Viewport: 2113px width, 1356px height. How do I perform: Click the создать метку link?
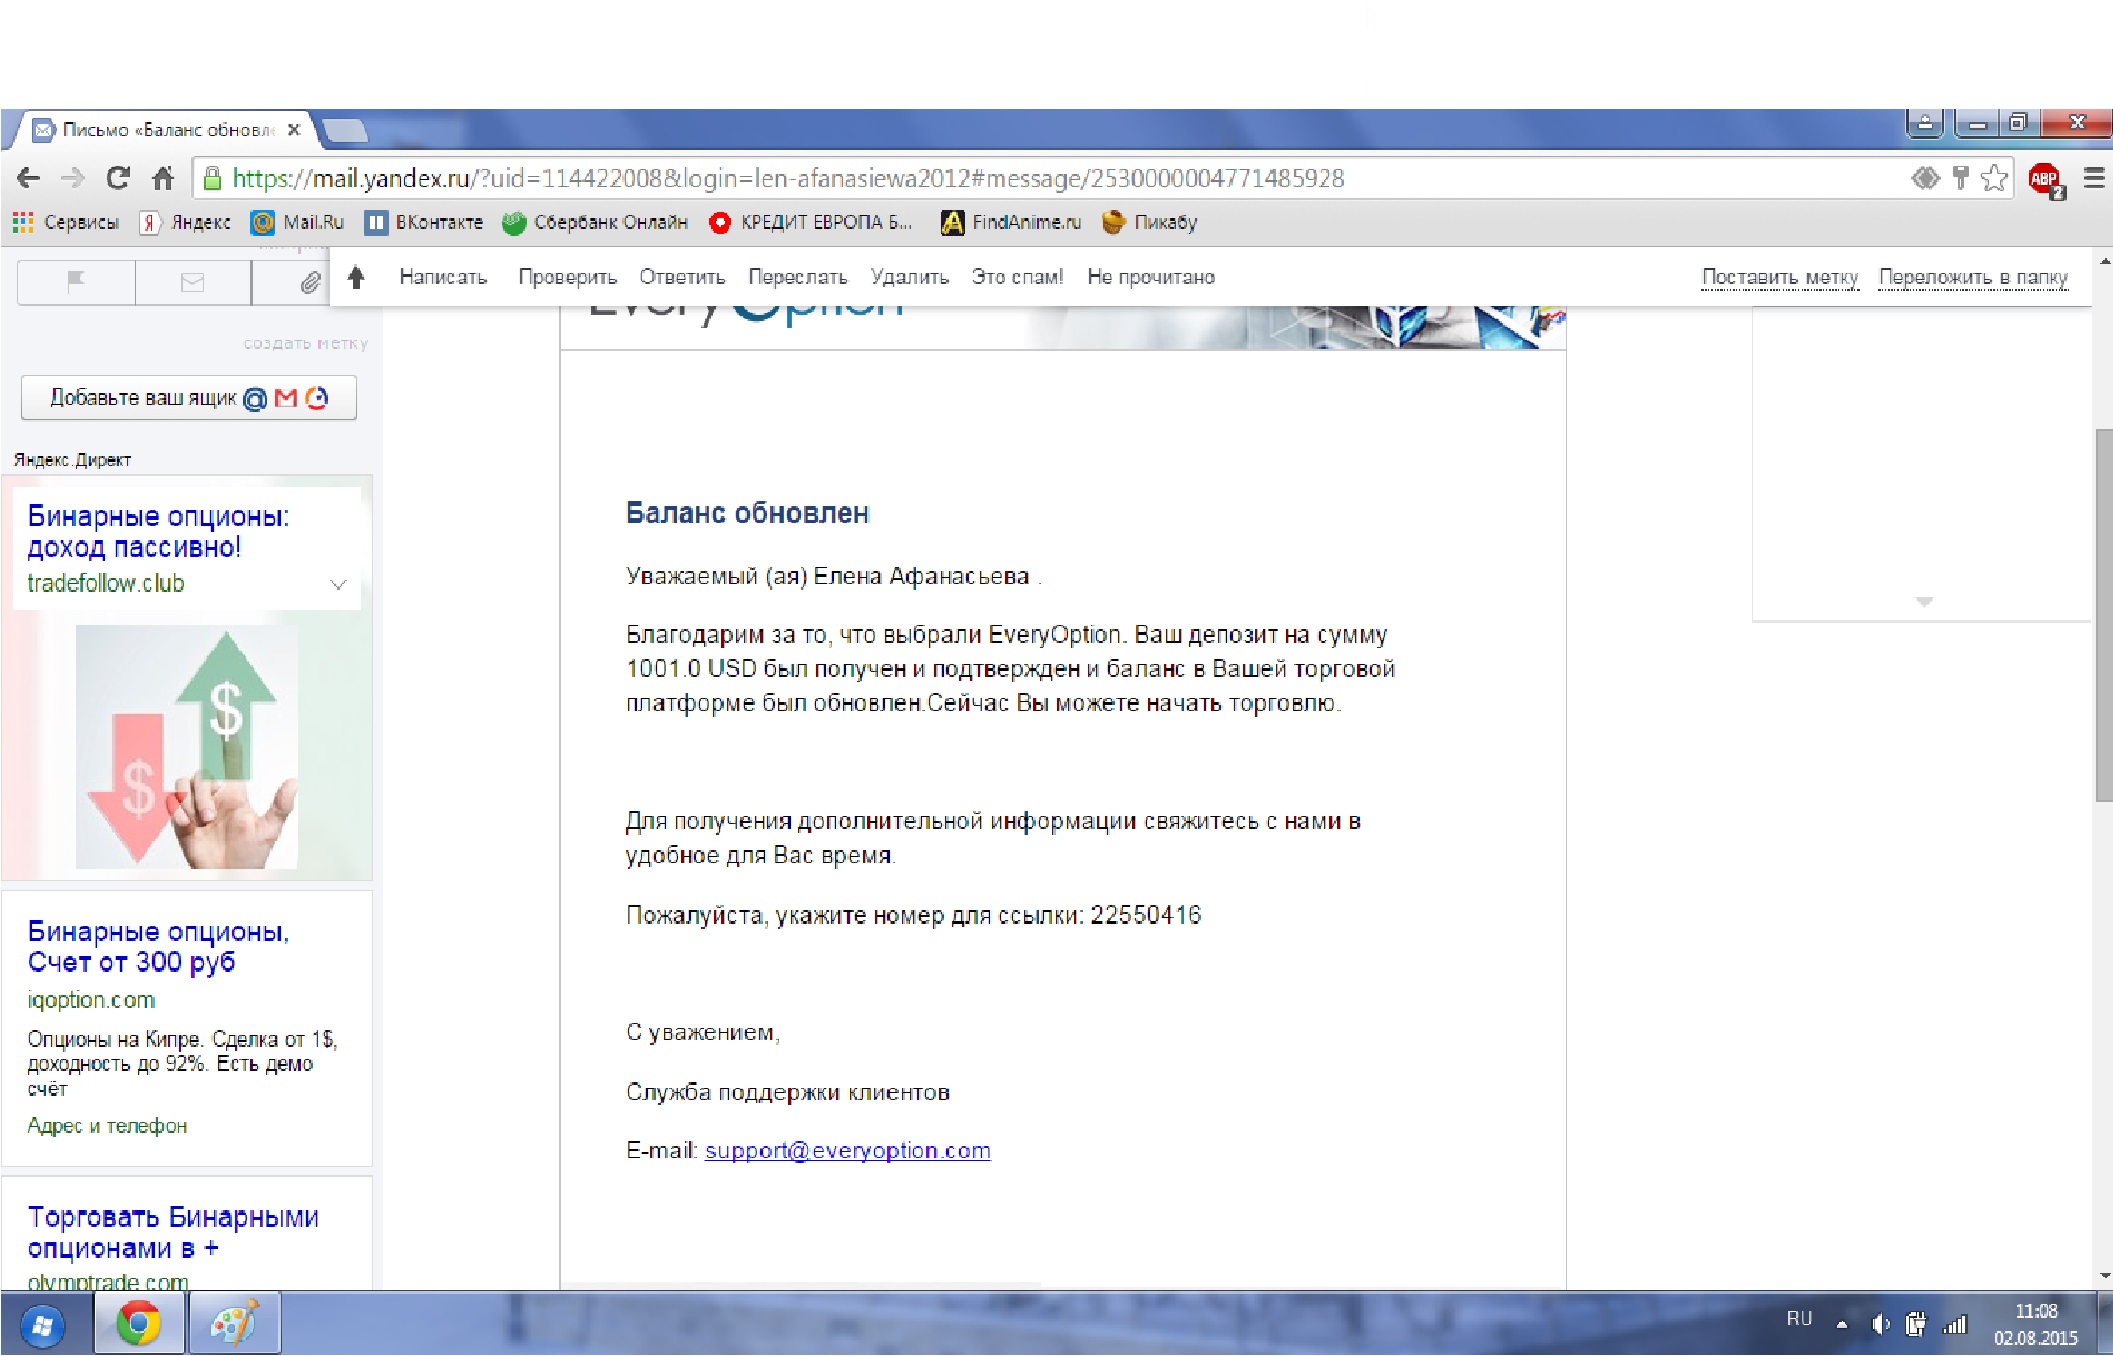tap(306, 343)
